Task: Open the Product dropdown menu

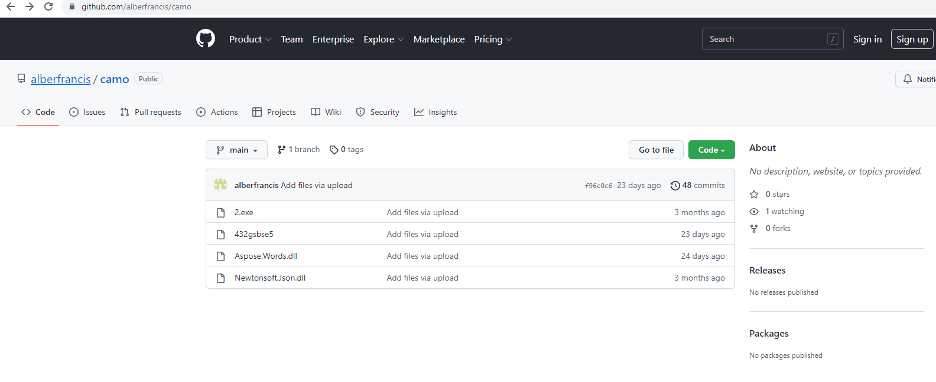Action: (x=250, y=39)
